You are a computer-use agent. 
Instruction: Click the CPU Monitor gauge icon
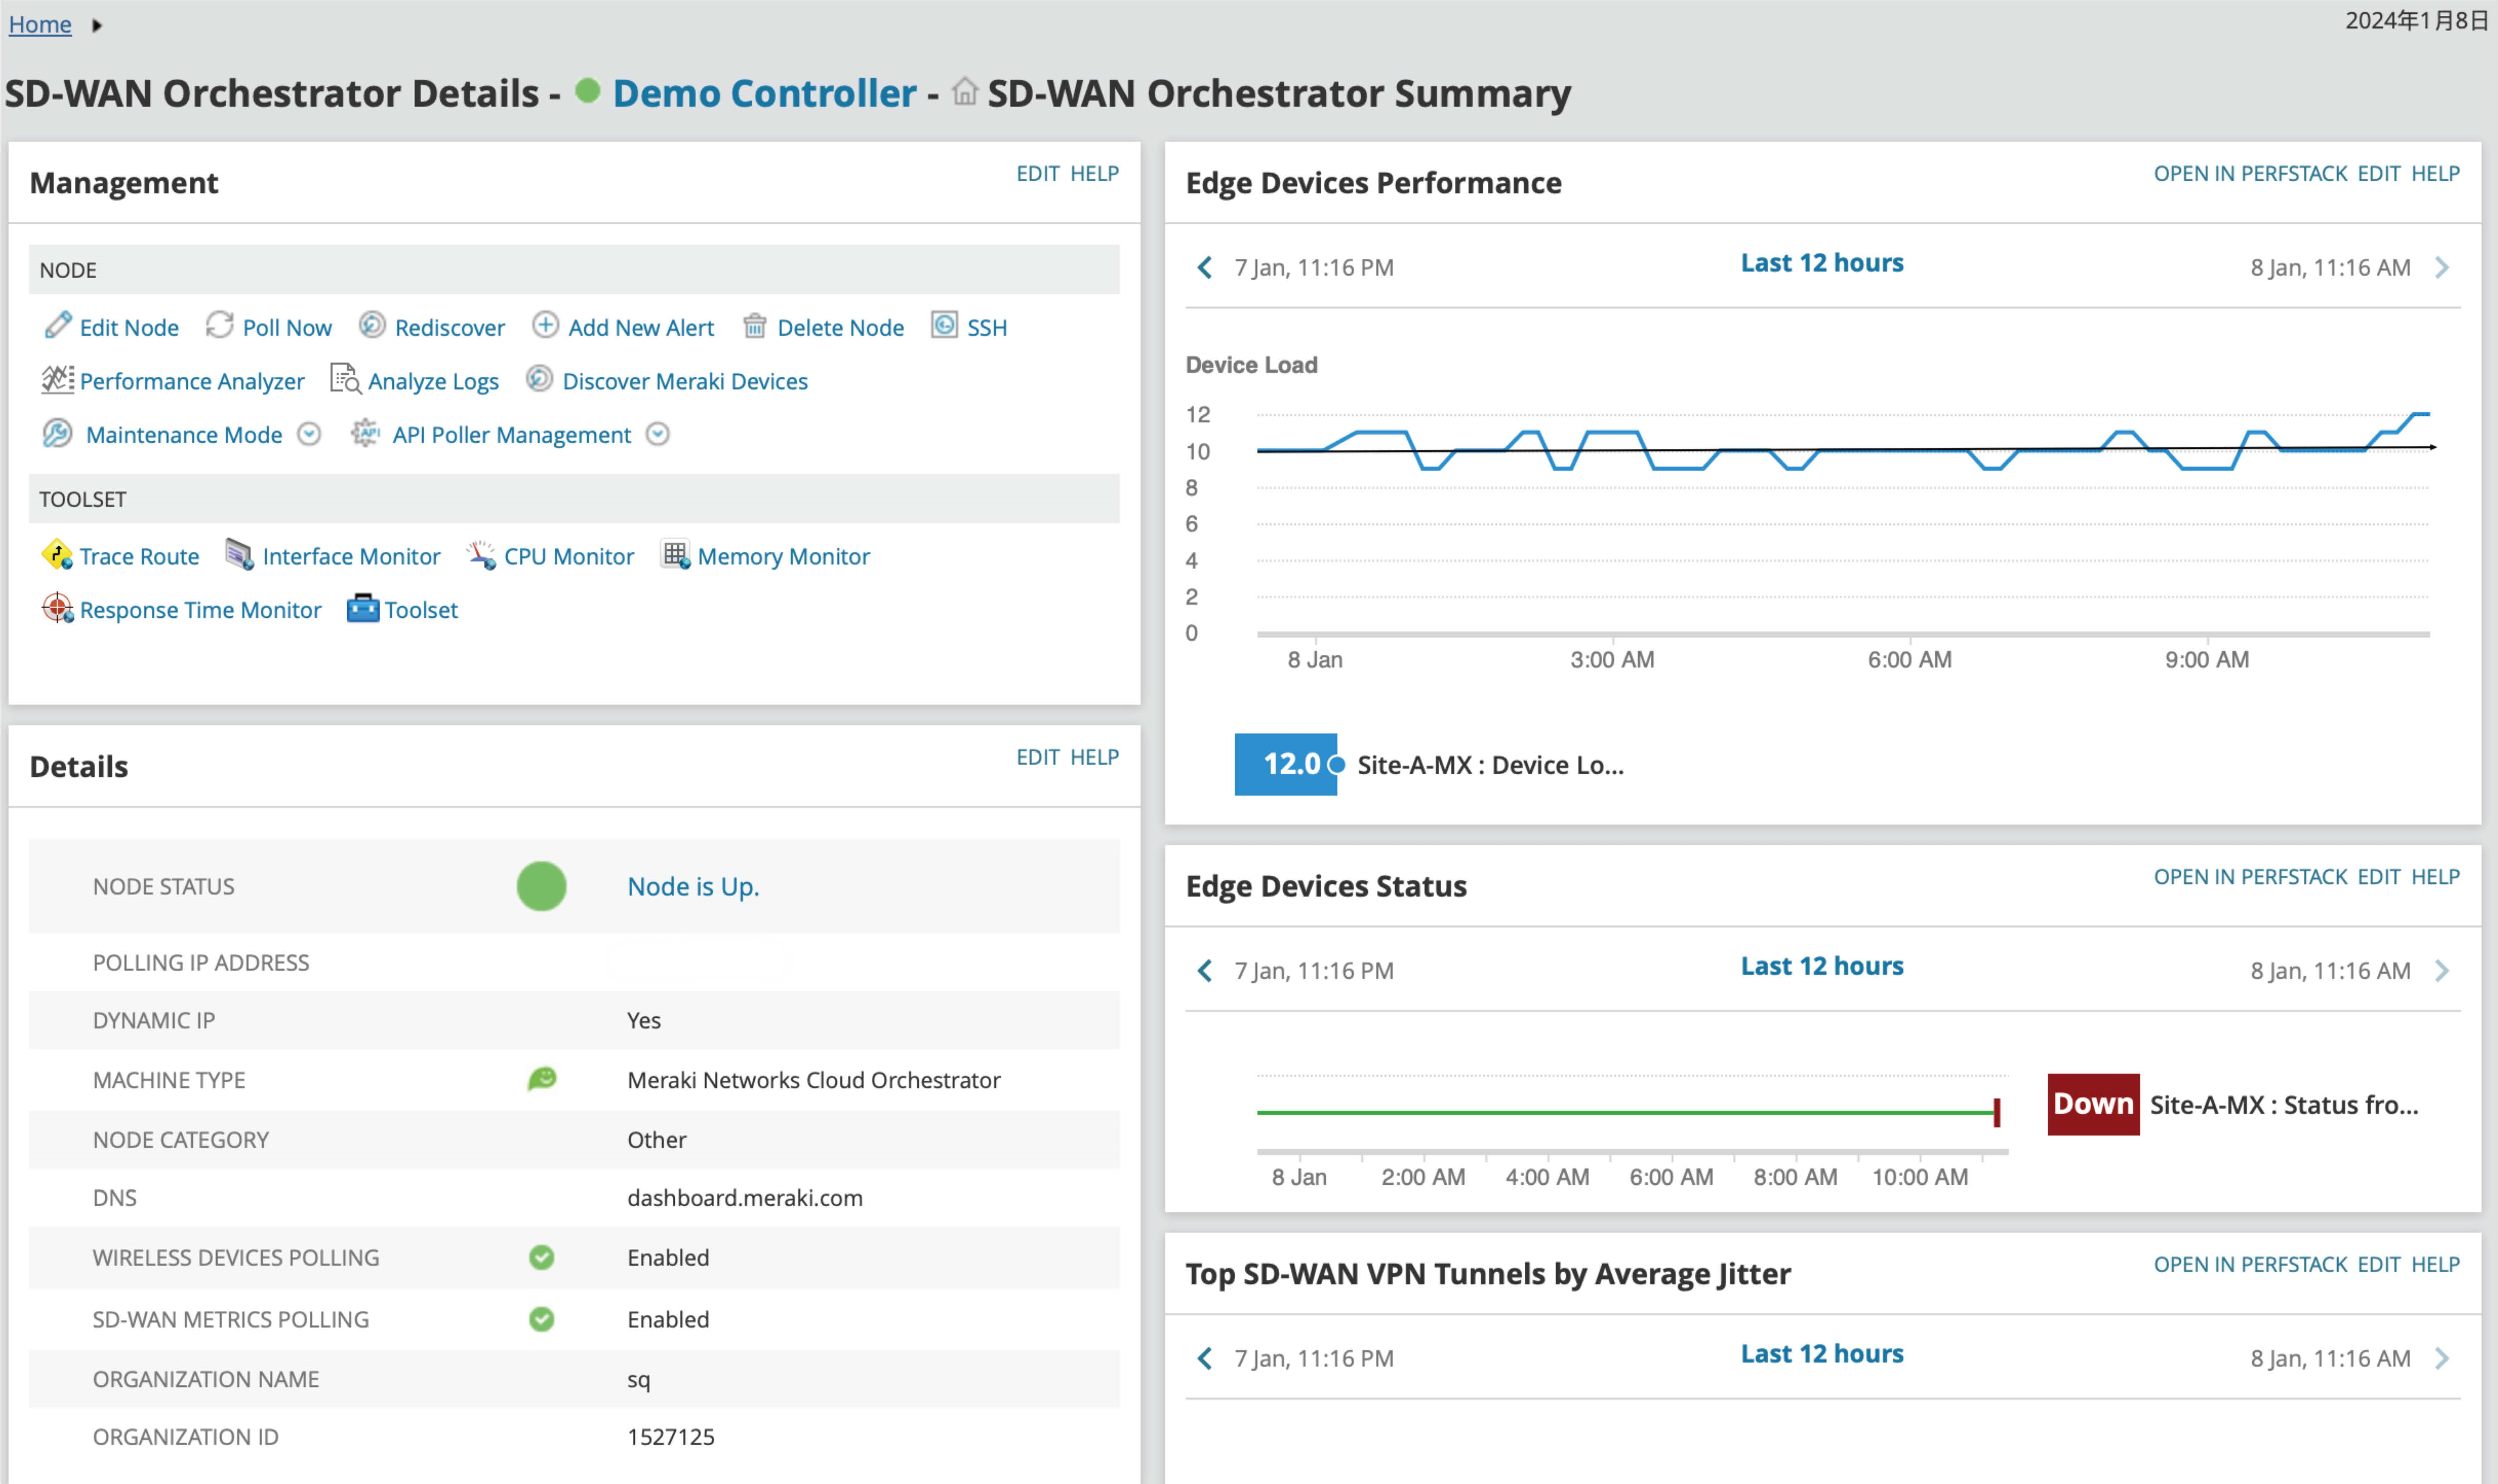click(482, 555)
